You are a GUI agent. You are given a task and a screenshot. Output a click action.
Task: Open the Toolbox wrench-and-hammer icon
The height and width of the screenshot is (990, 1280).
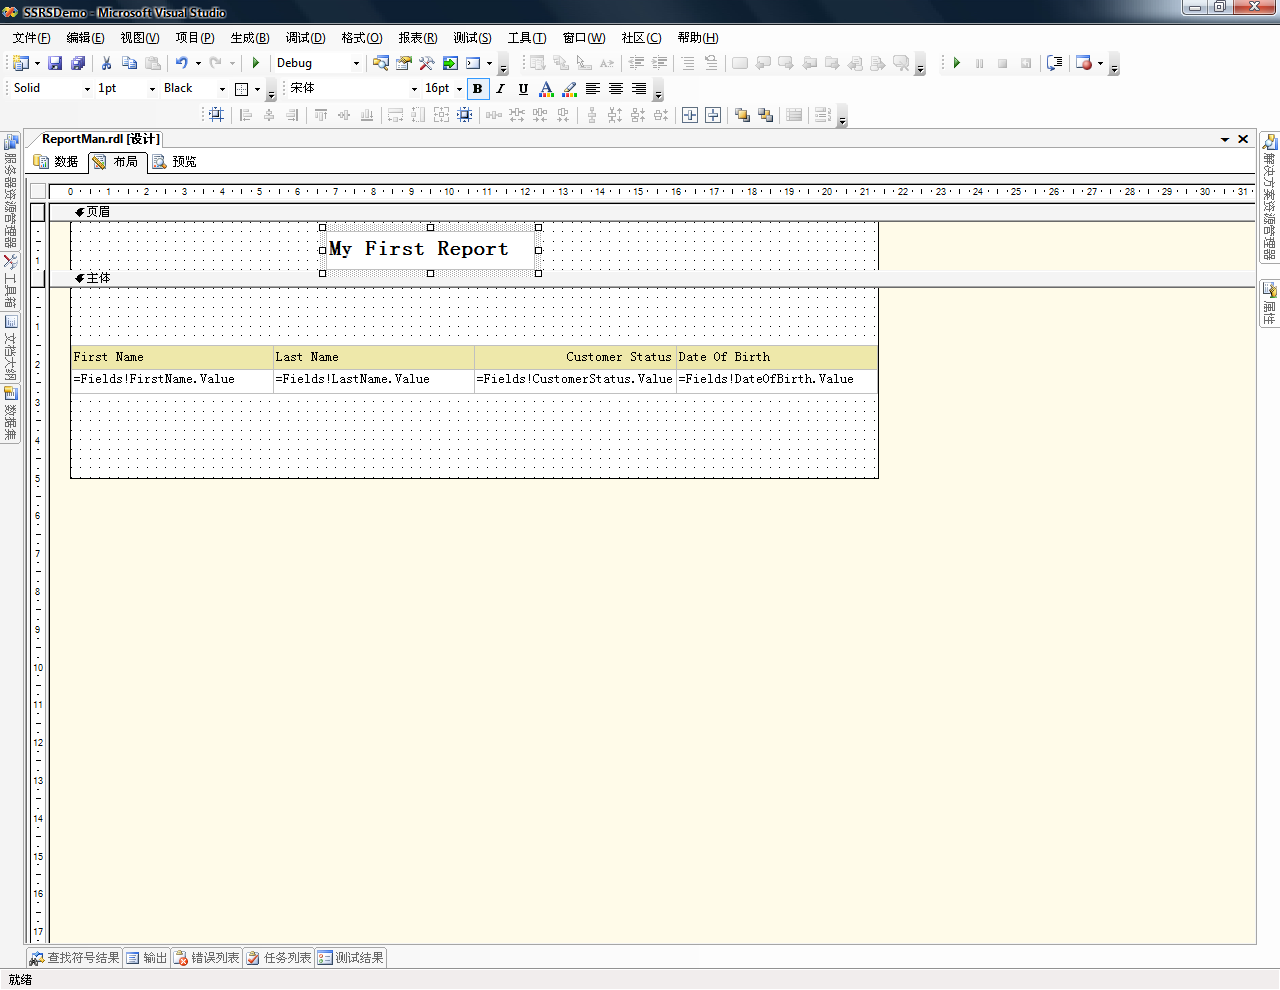[x=427, y=63]
